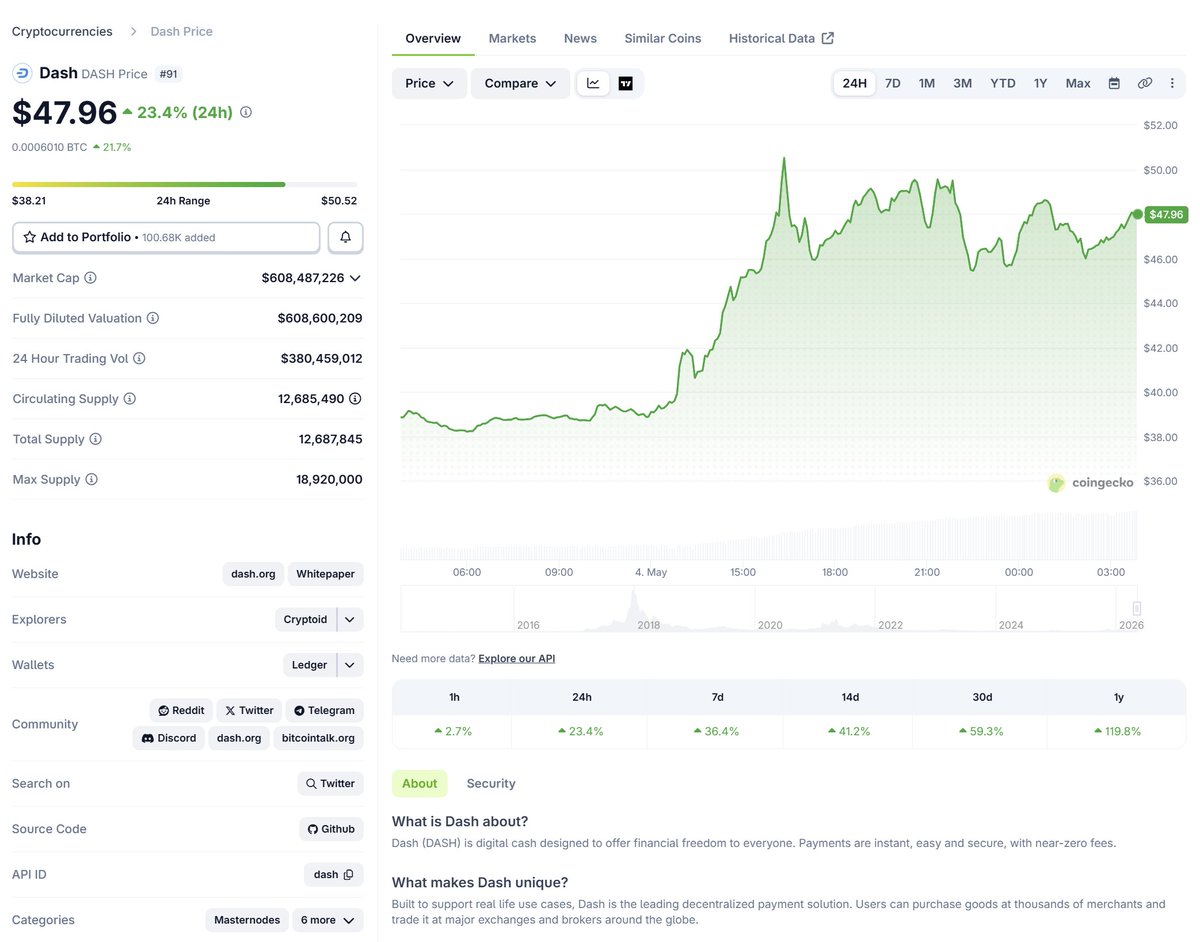The height and width of the screenshot is (942, 1200).
Task: Select the Security tab
Action: pos(491,783)
